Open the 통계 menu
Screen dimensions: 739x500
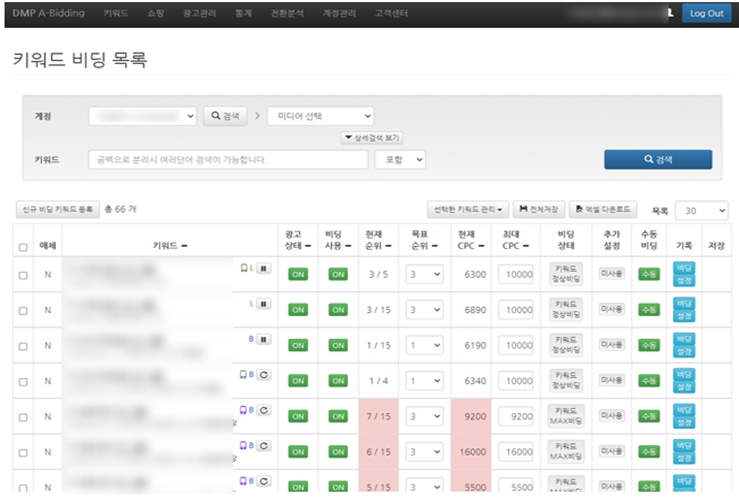[243, 13]
